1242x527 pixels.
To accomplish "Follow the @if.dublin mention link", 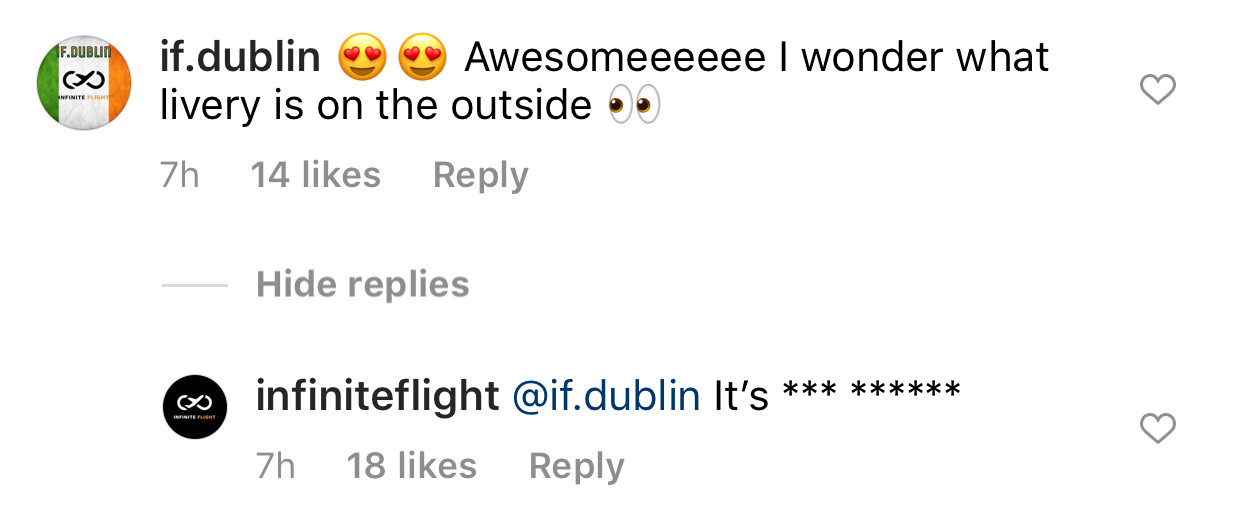I will [605, 396].
